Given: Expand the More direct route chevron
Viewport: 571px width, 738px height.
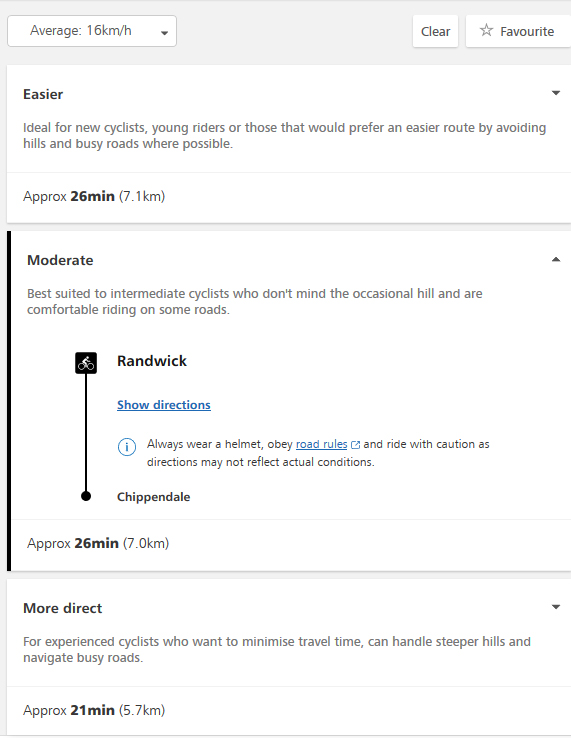Looking at the screenshot, I should pyautogui.click(x=555, y=607).
